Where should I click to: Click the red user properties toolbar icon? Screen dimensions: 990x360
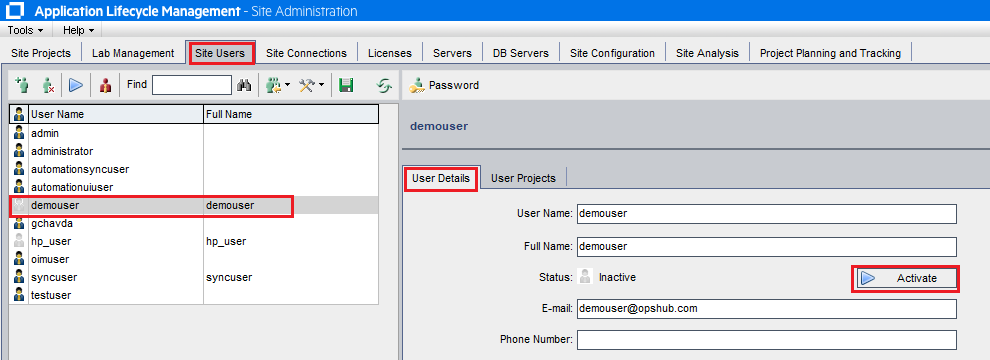pos(105,85)
